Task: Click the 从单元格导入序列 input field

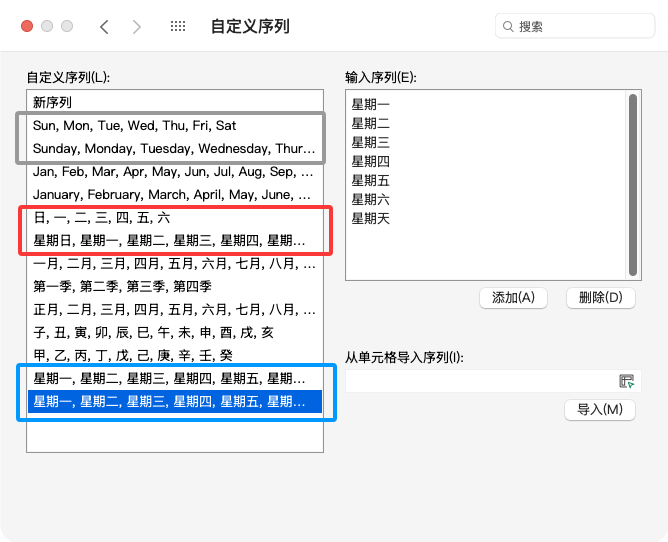Action: [x=493, y=381]
